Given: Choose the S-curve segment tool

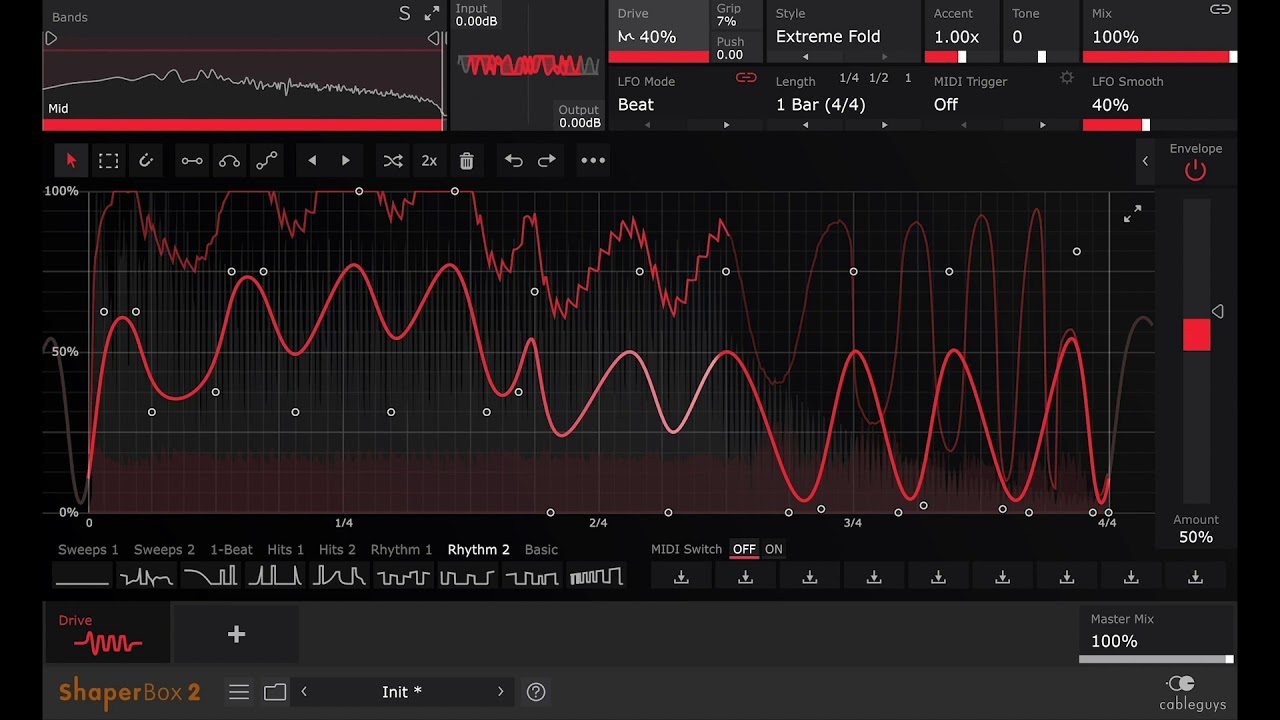Looking at the screenshot, I should click(x=266, y=160).
